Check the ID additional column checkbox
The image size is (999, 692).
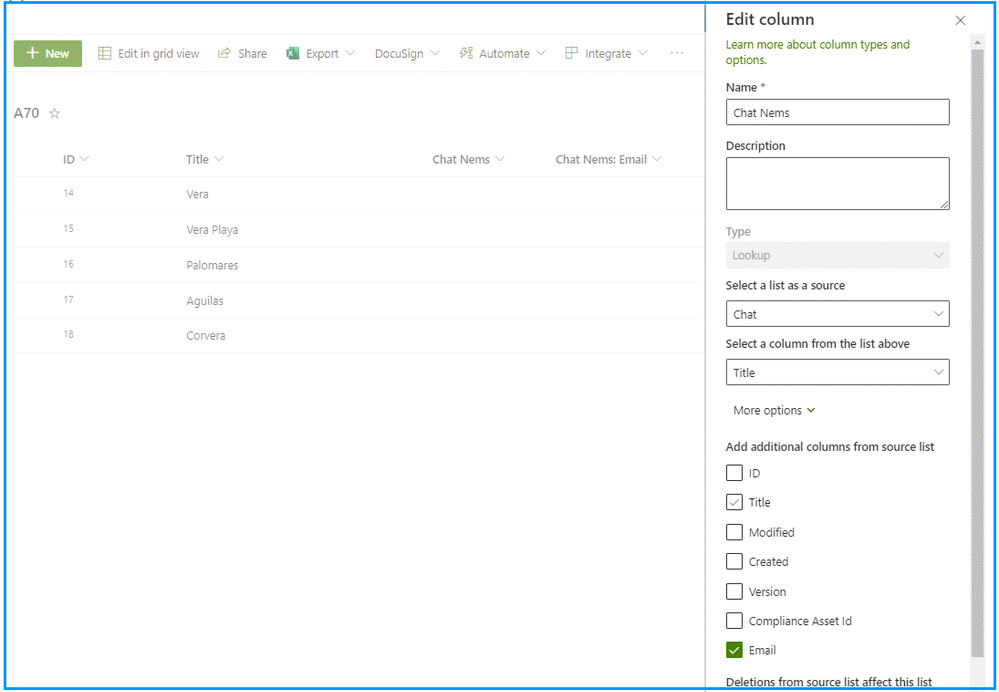[735, 473]
